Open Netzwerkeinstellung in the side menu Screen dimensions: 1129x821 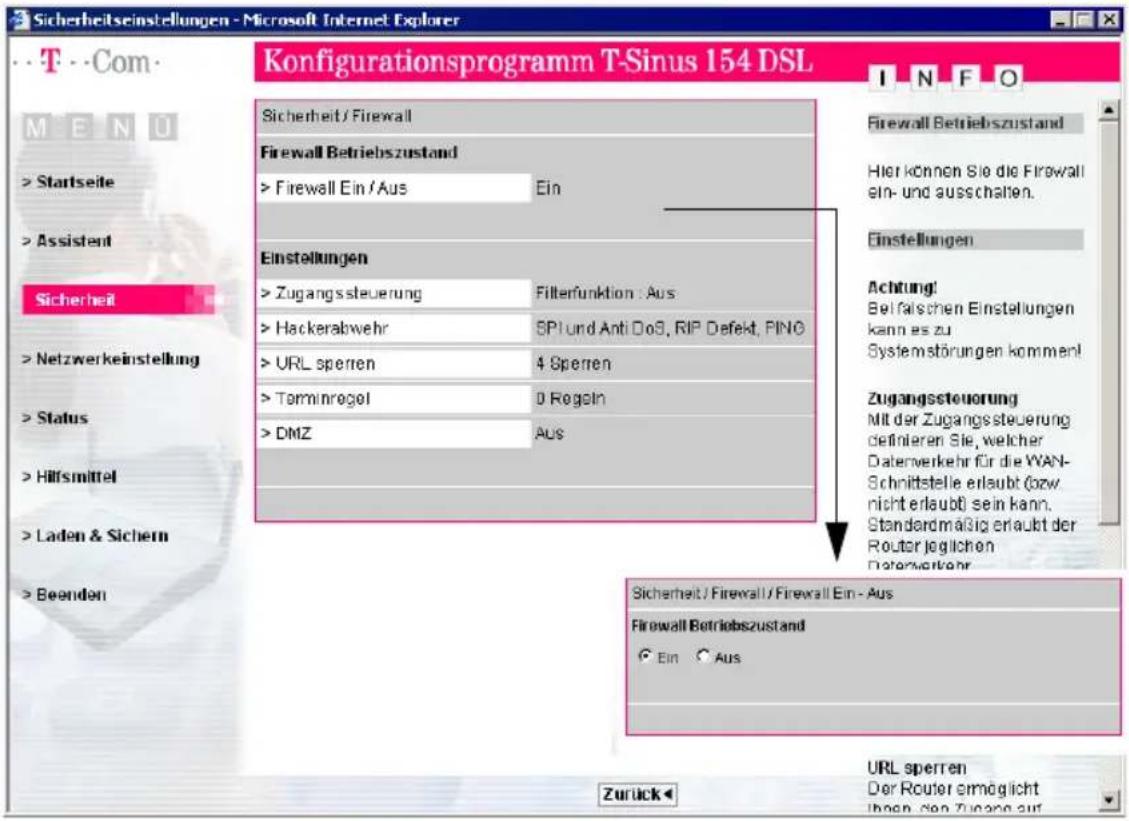pos(111,359)
